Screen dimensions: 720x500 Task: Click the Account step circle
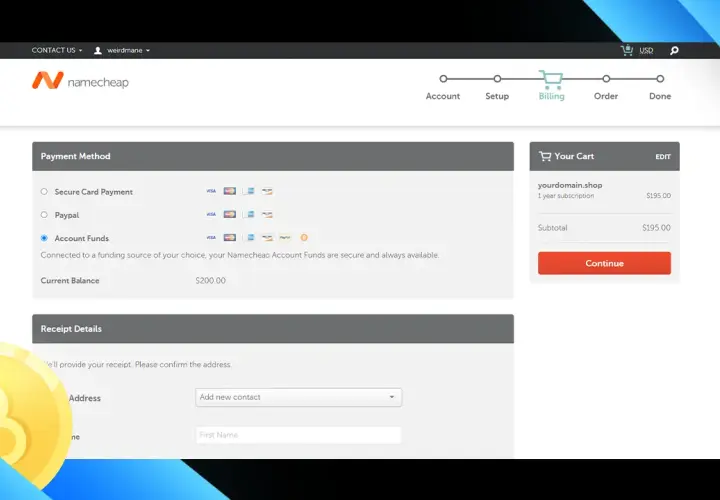pos(443,79)
